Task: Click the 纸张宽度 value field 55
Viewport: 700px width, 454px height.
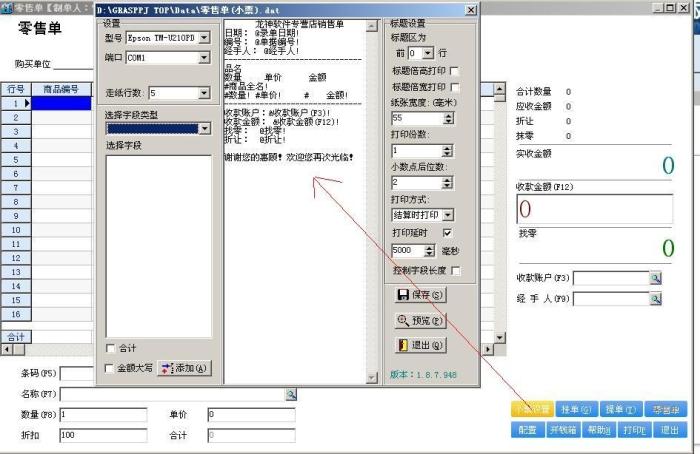Action: 417,118
